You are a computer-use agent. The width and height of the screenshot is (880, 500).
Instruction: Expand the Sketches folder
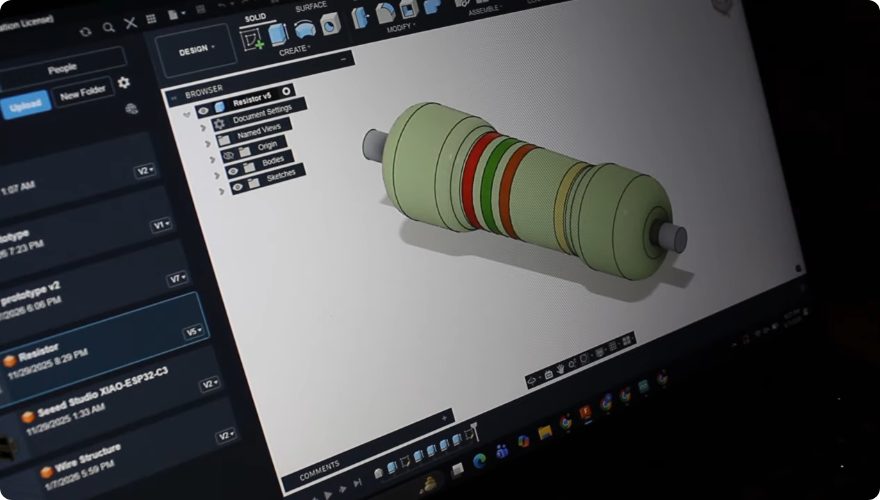(221, 191)
